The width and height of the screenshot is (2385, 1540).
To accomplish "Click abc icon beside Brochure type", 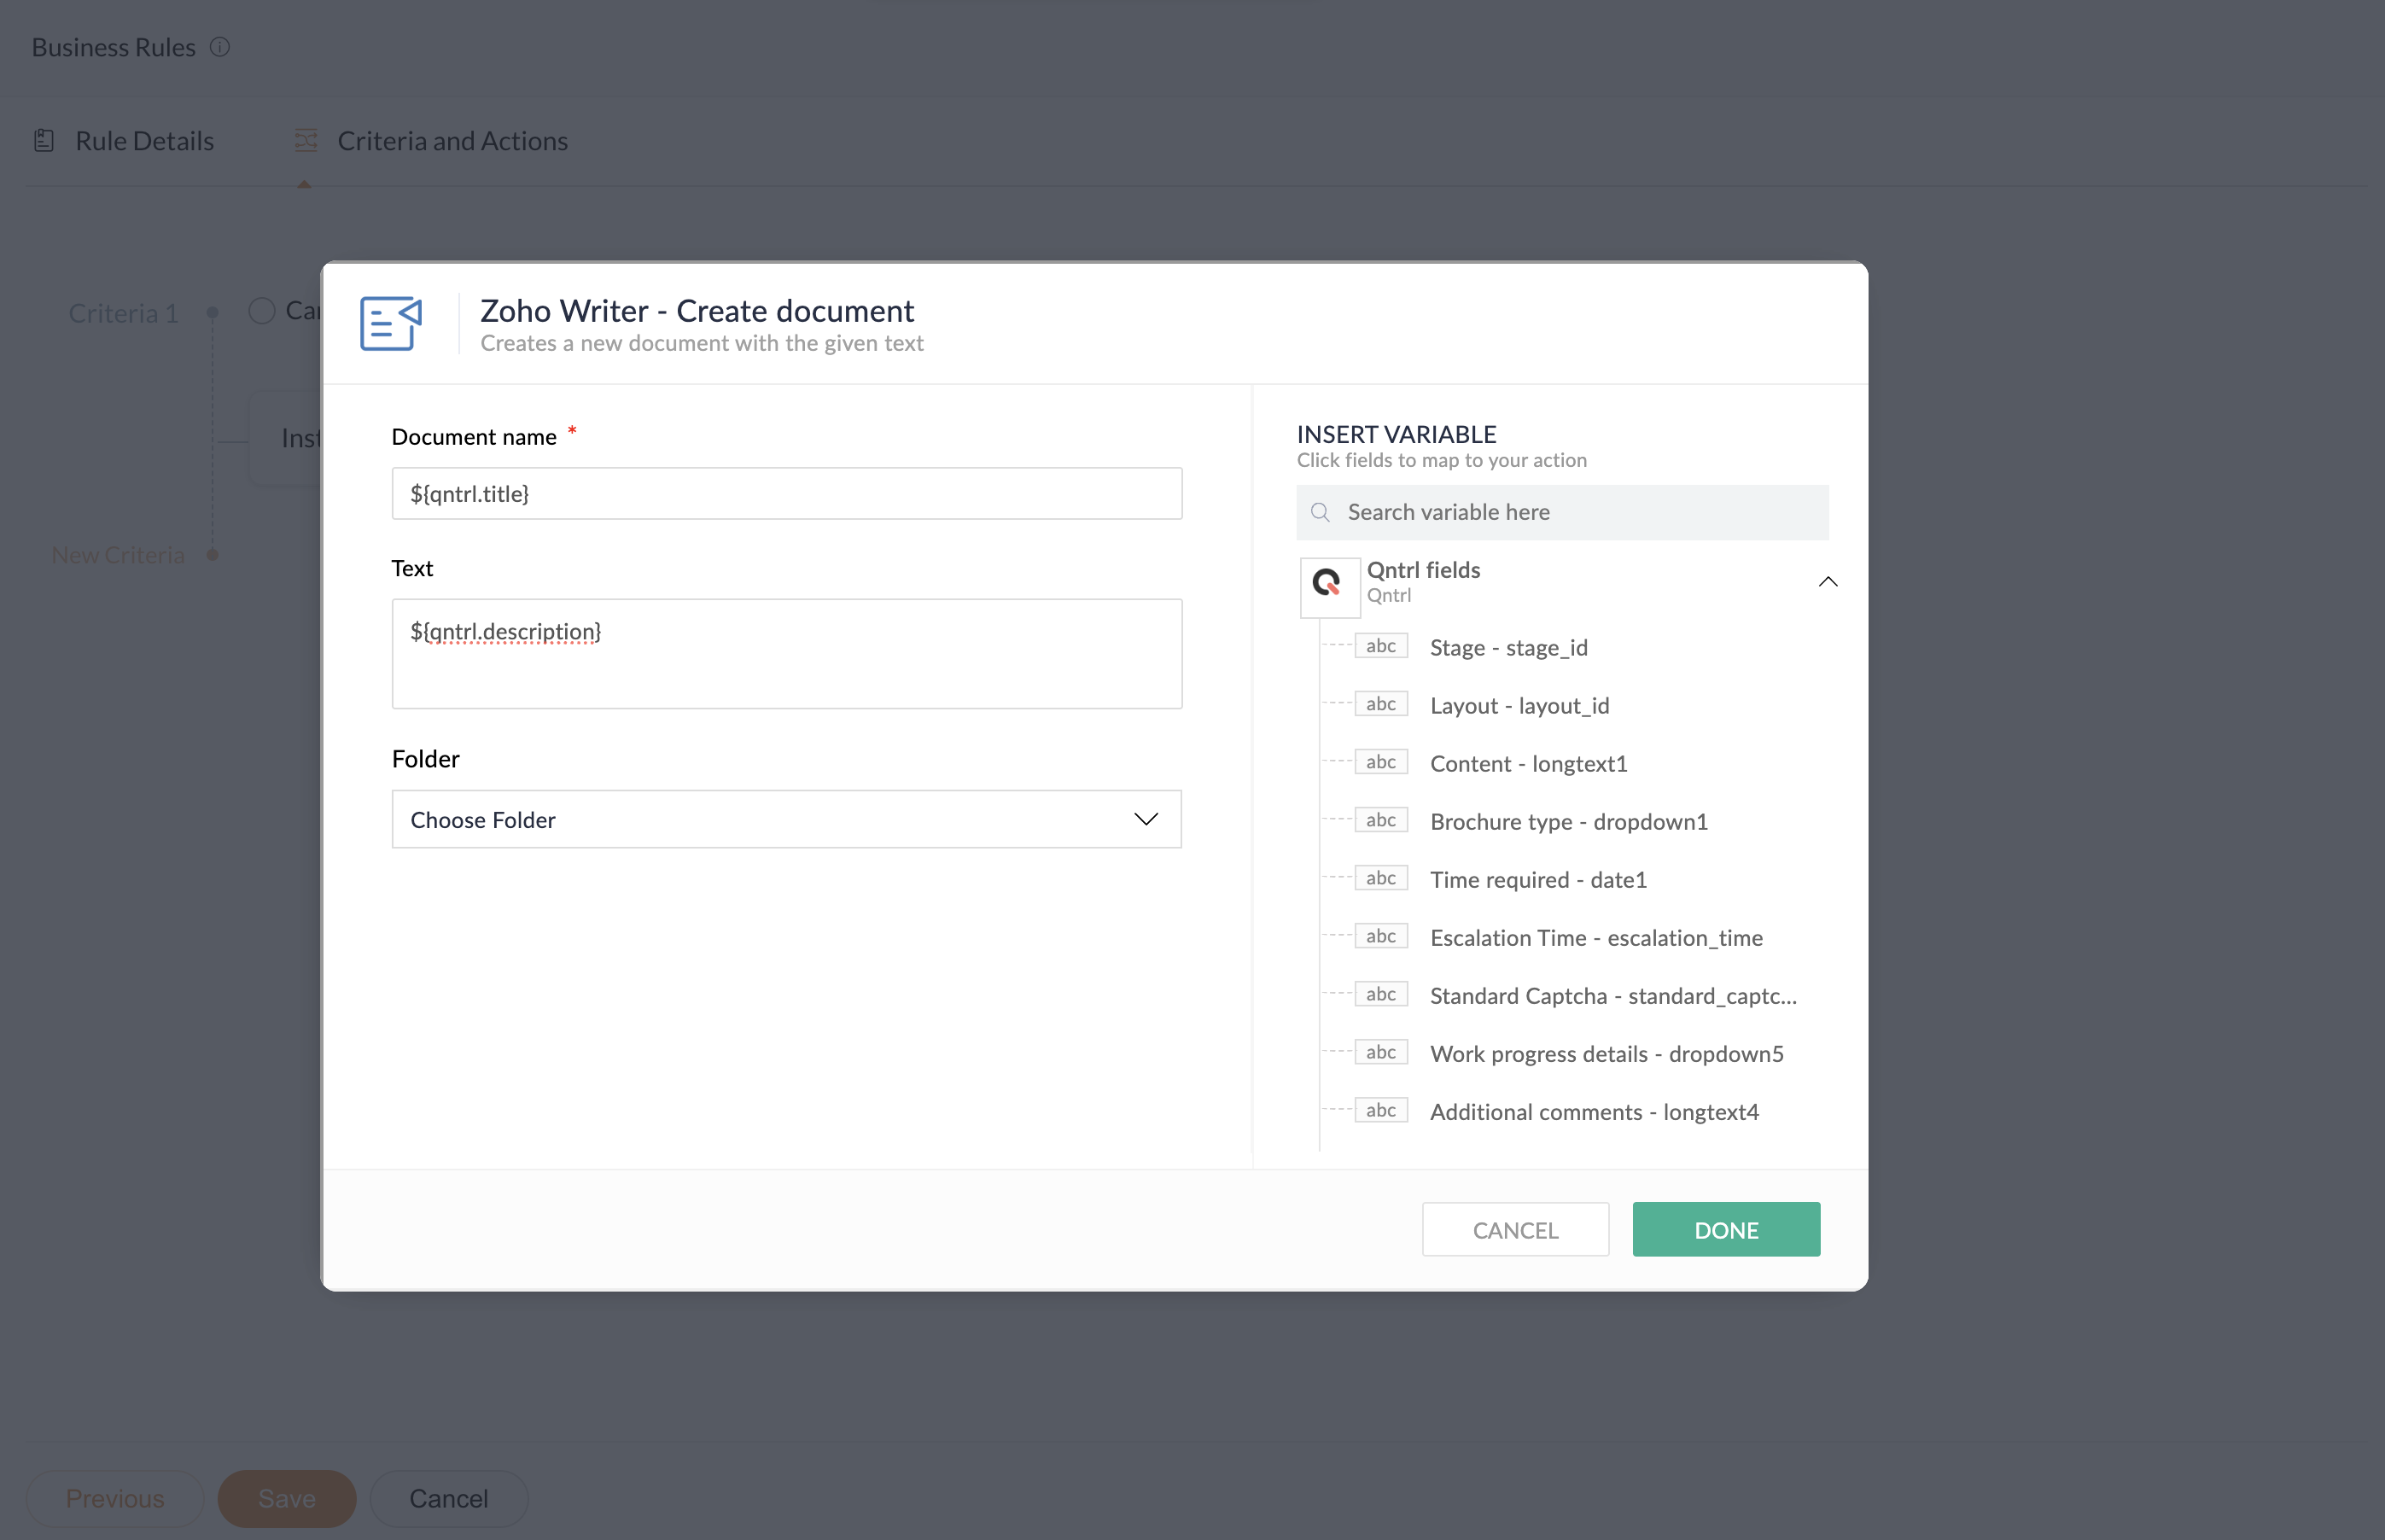I will tap(1380, 821).
